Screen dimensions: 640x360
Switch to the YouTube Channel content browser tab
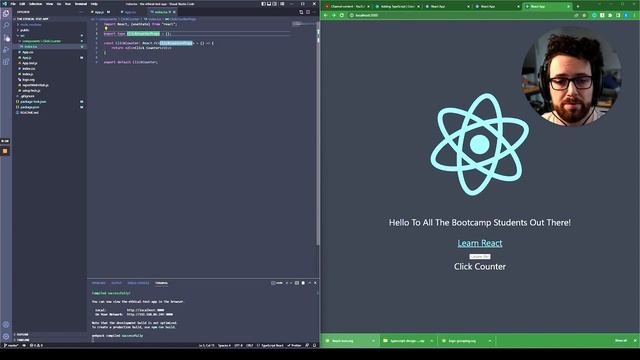point(347,7)
